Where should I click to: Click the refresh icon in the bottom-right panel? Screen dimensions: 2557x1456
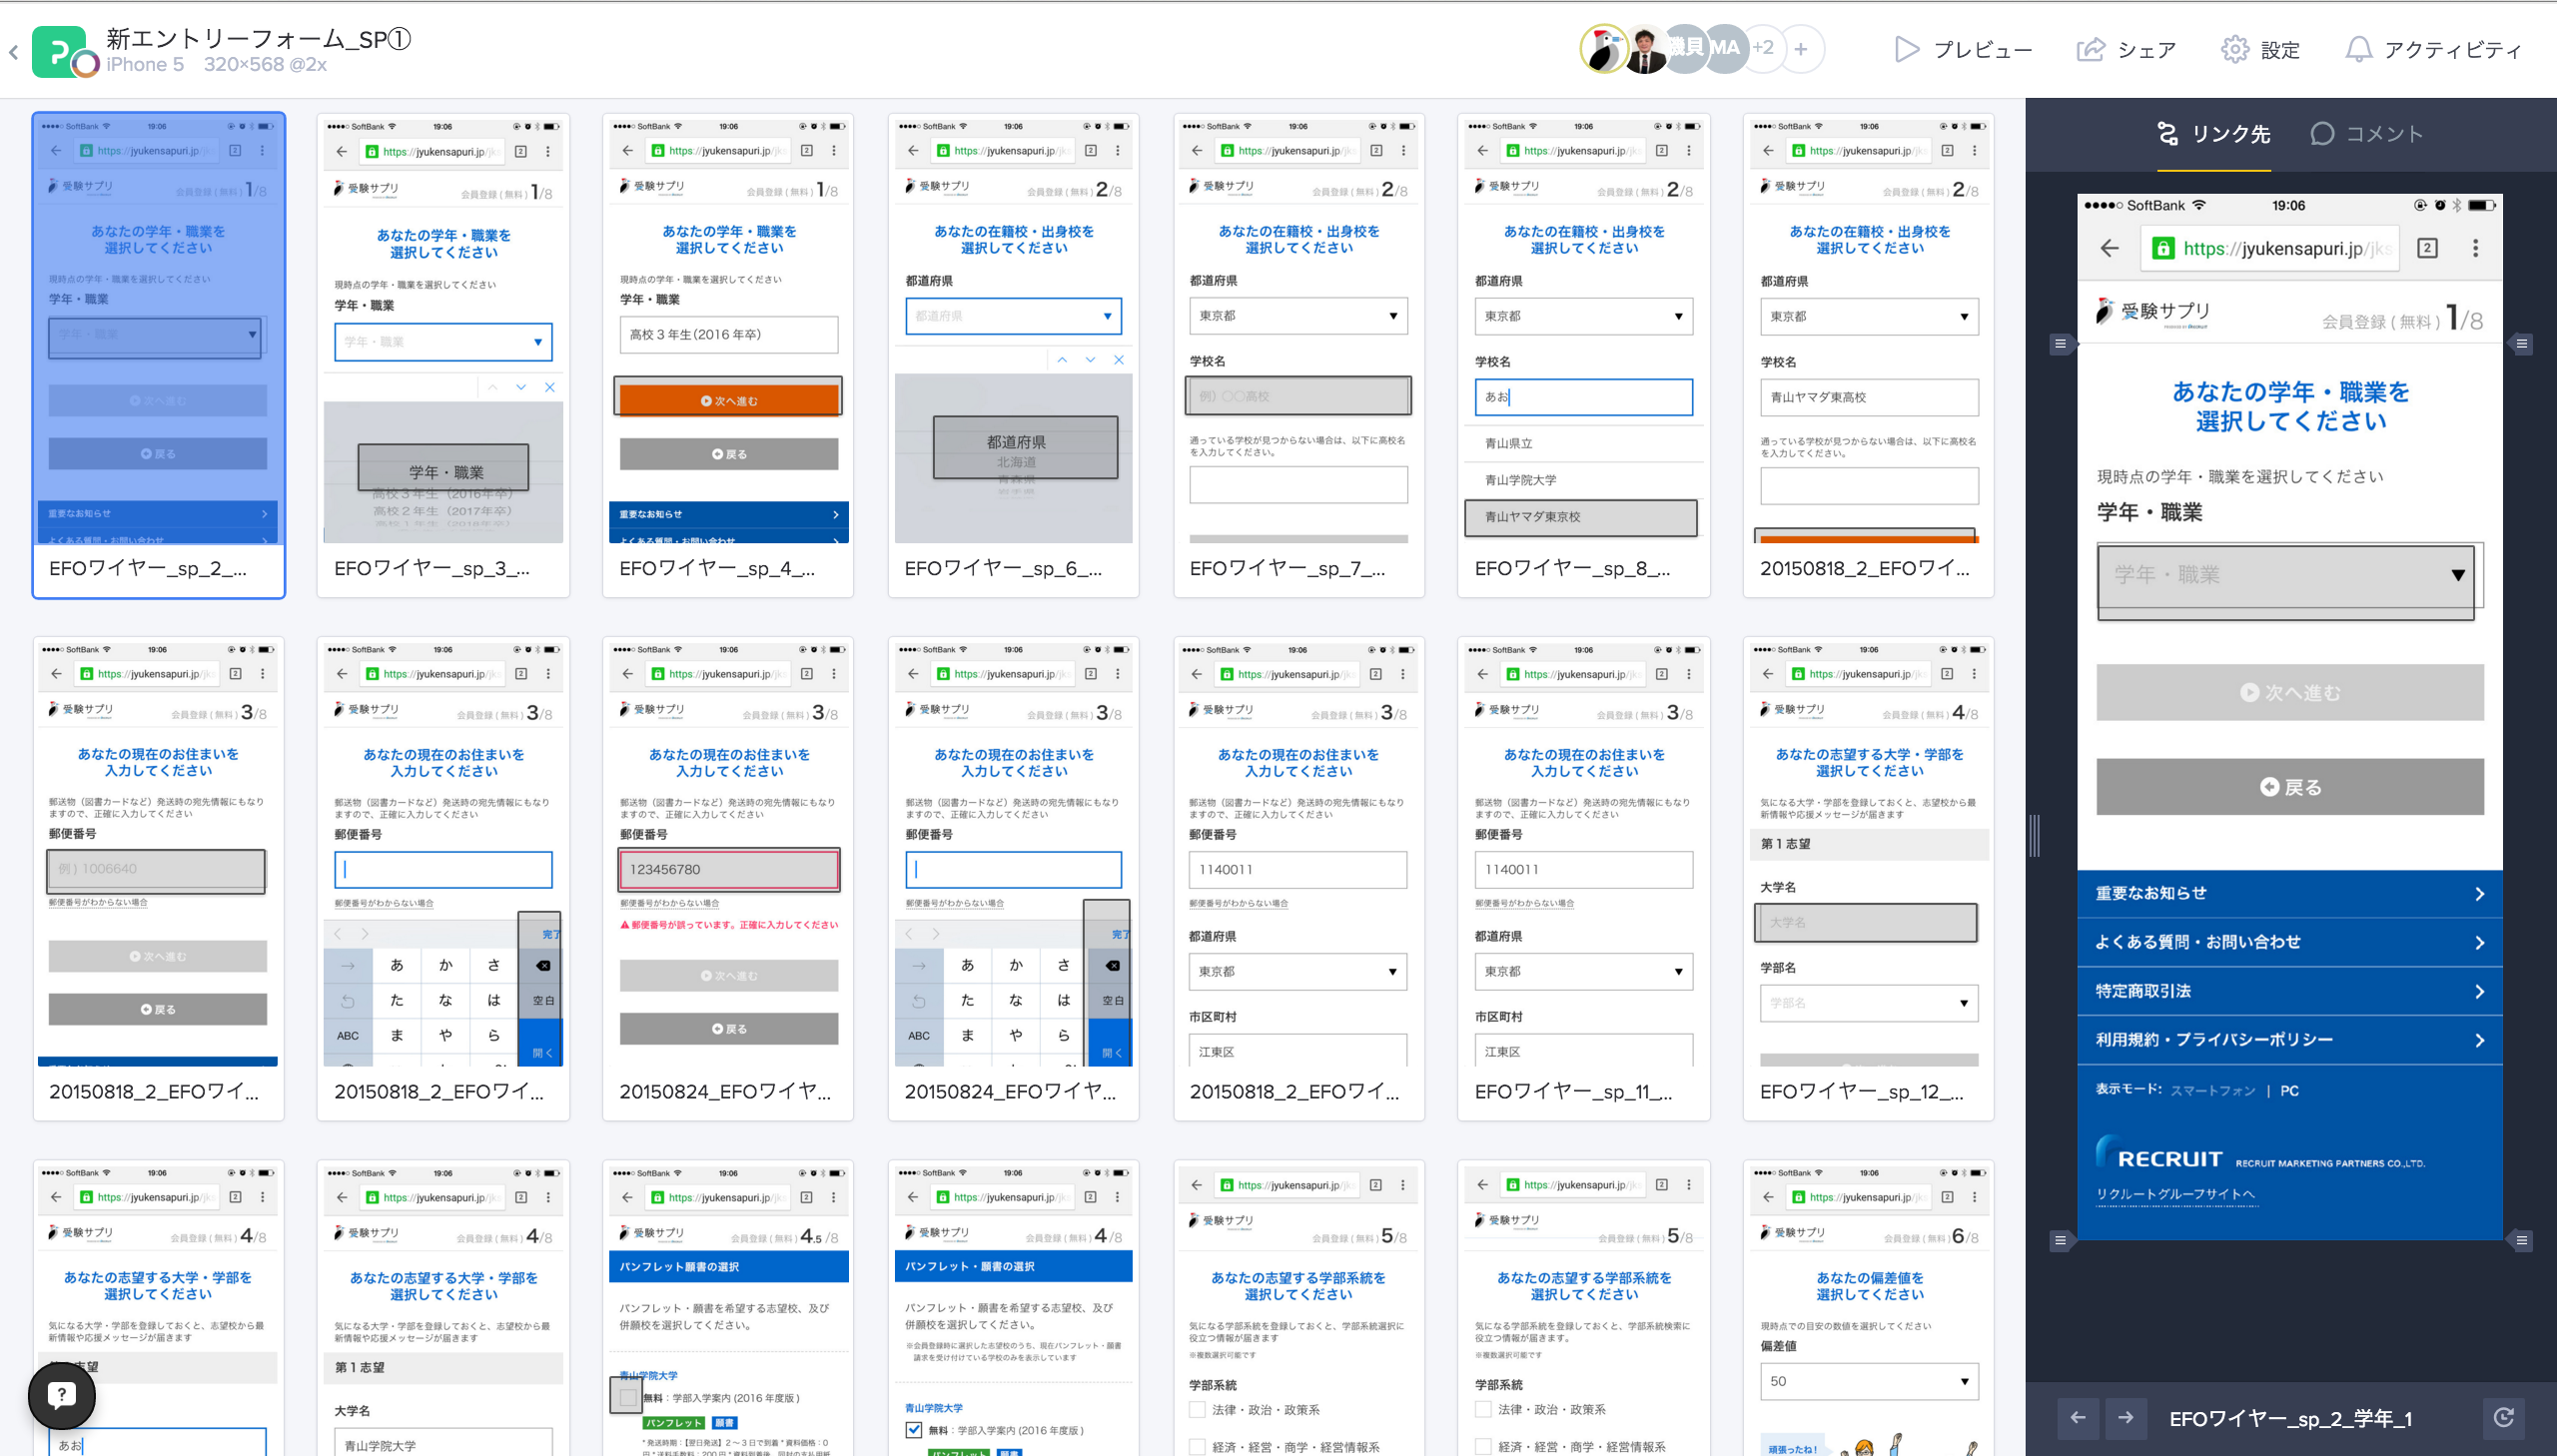coord(2503,1417)
